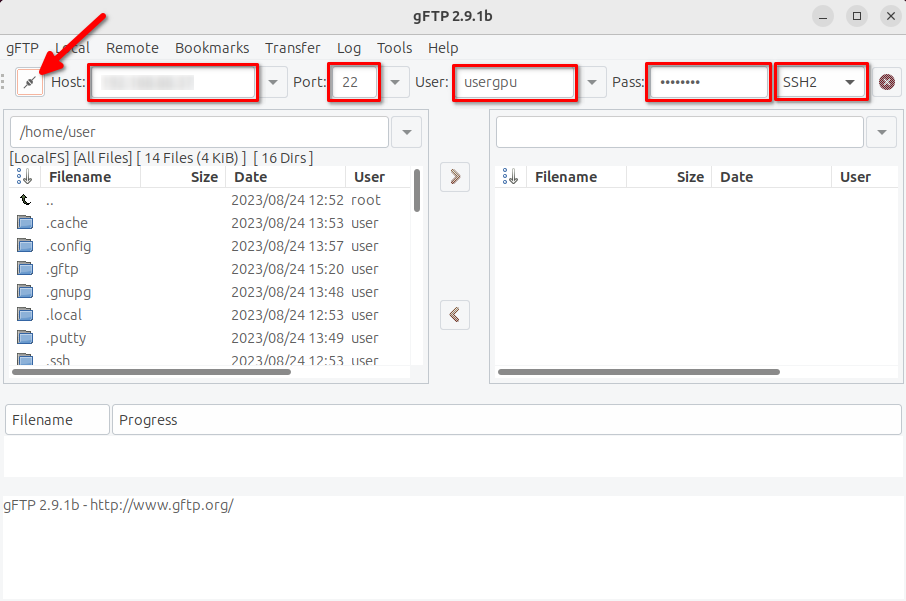
Task: Open the Tools menu
Action: [395, 48]
